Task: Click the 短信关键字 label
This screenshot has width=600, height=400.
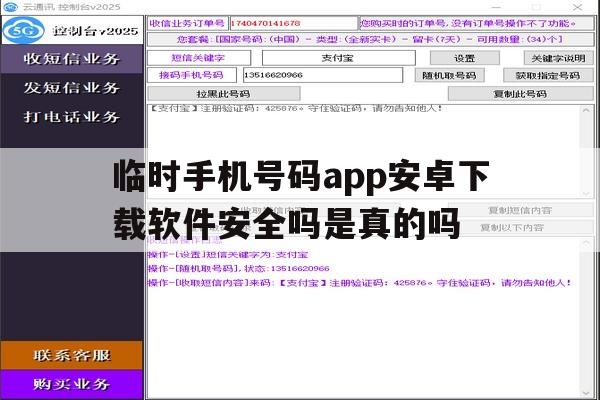Action: [198, 58]
